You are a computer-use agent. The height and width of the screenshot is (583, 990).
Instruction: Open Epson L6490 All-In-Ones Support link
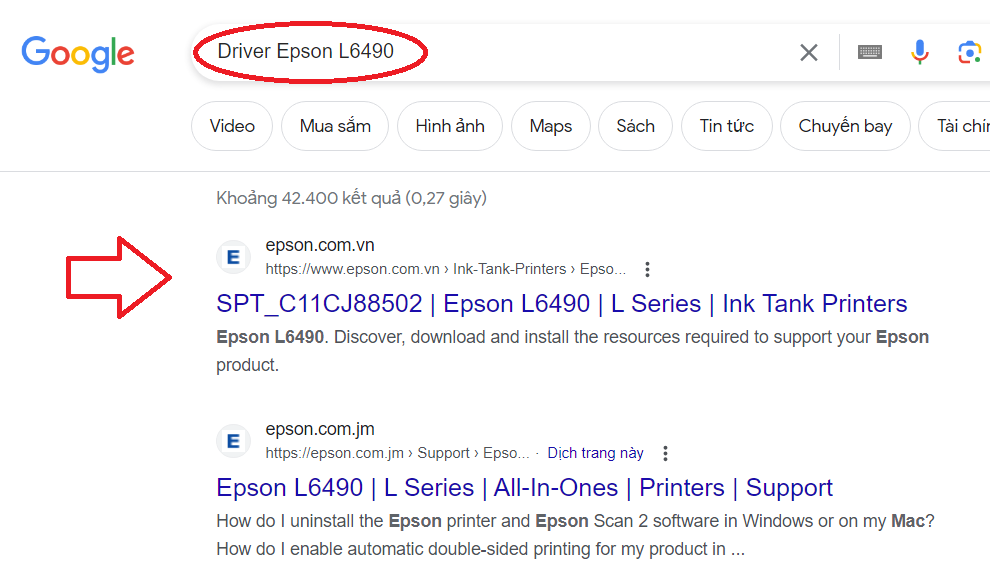point(524,488)
